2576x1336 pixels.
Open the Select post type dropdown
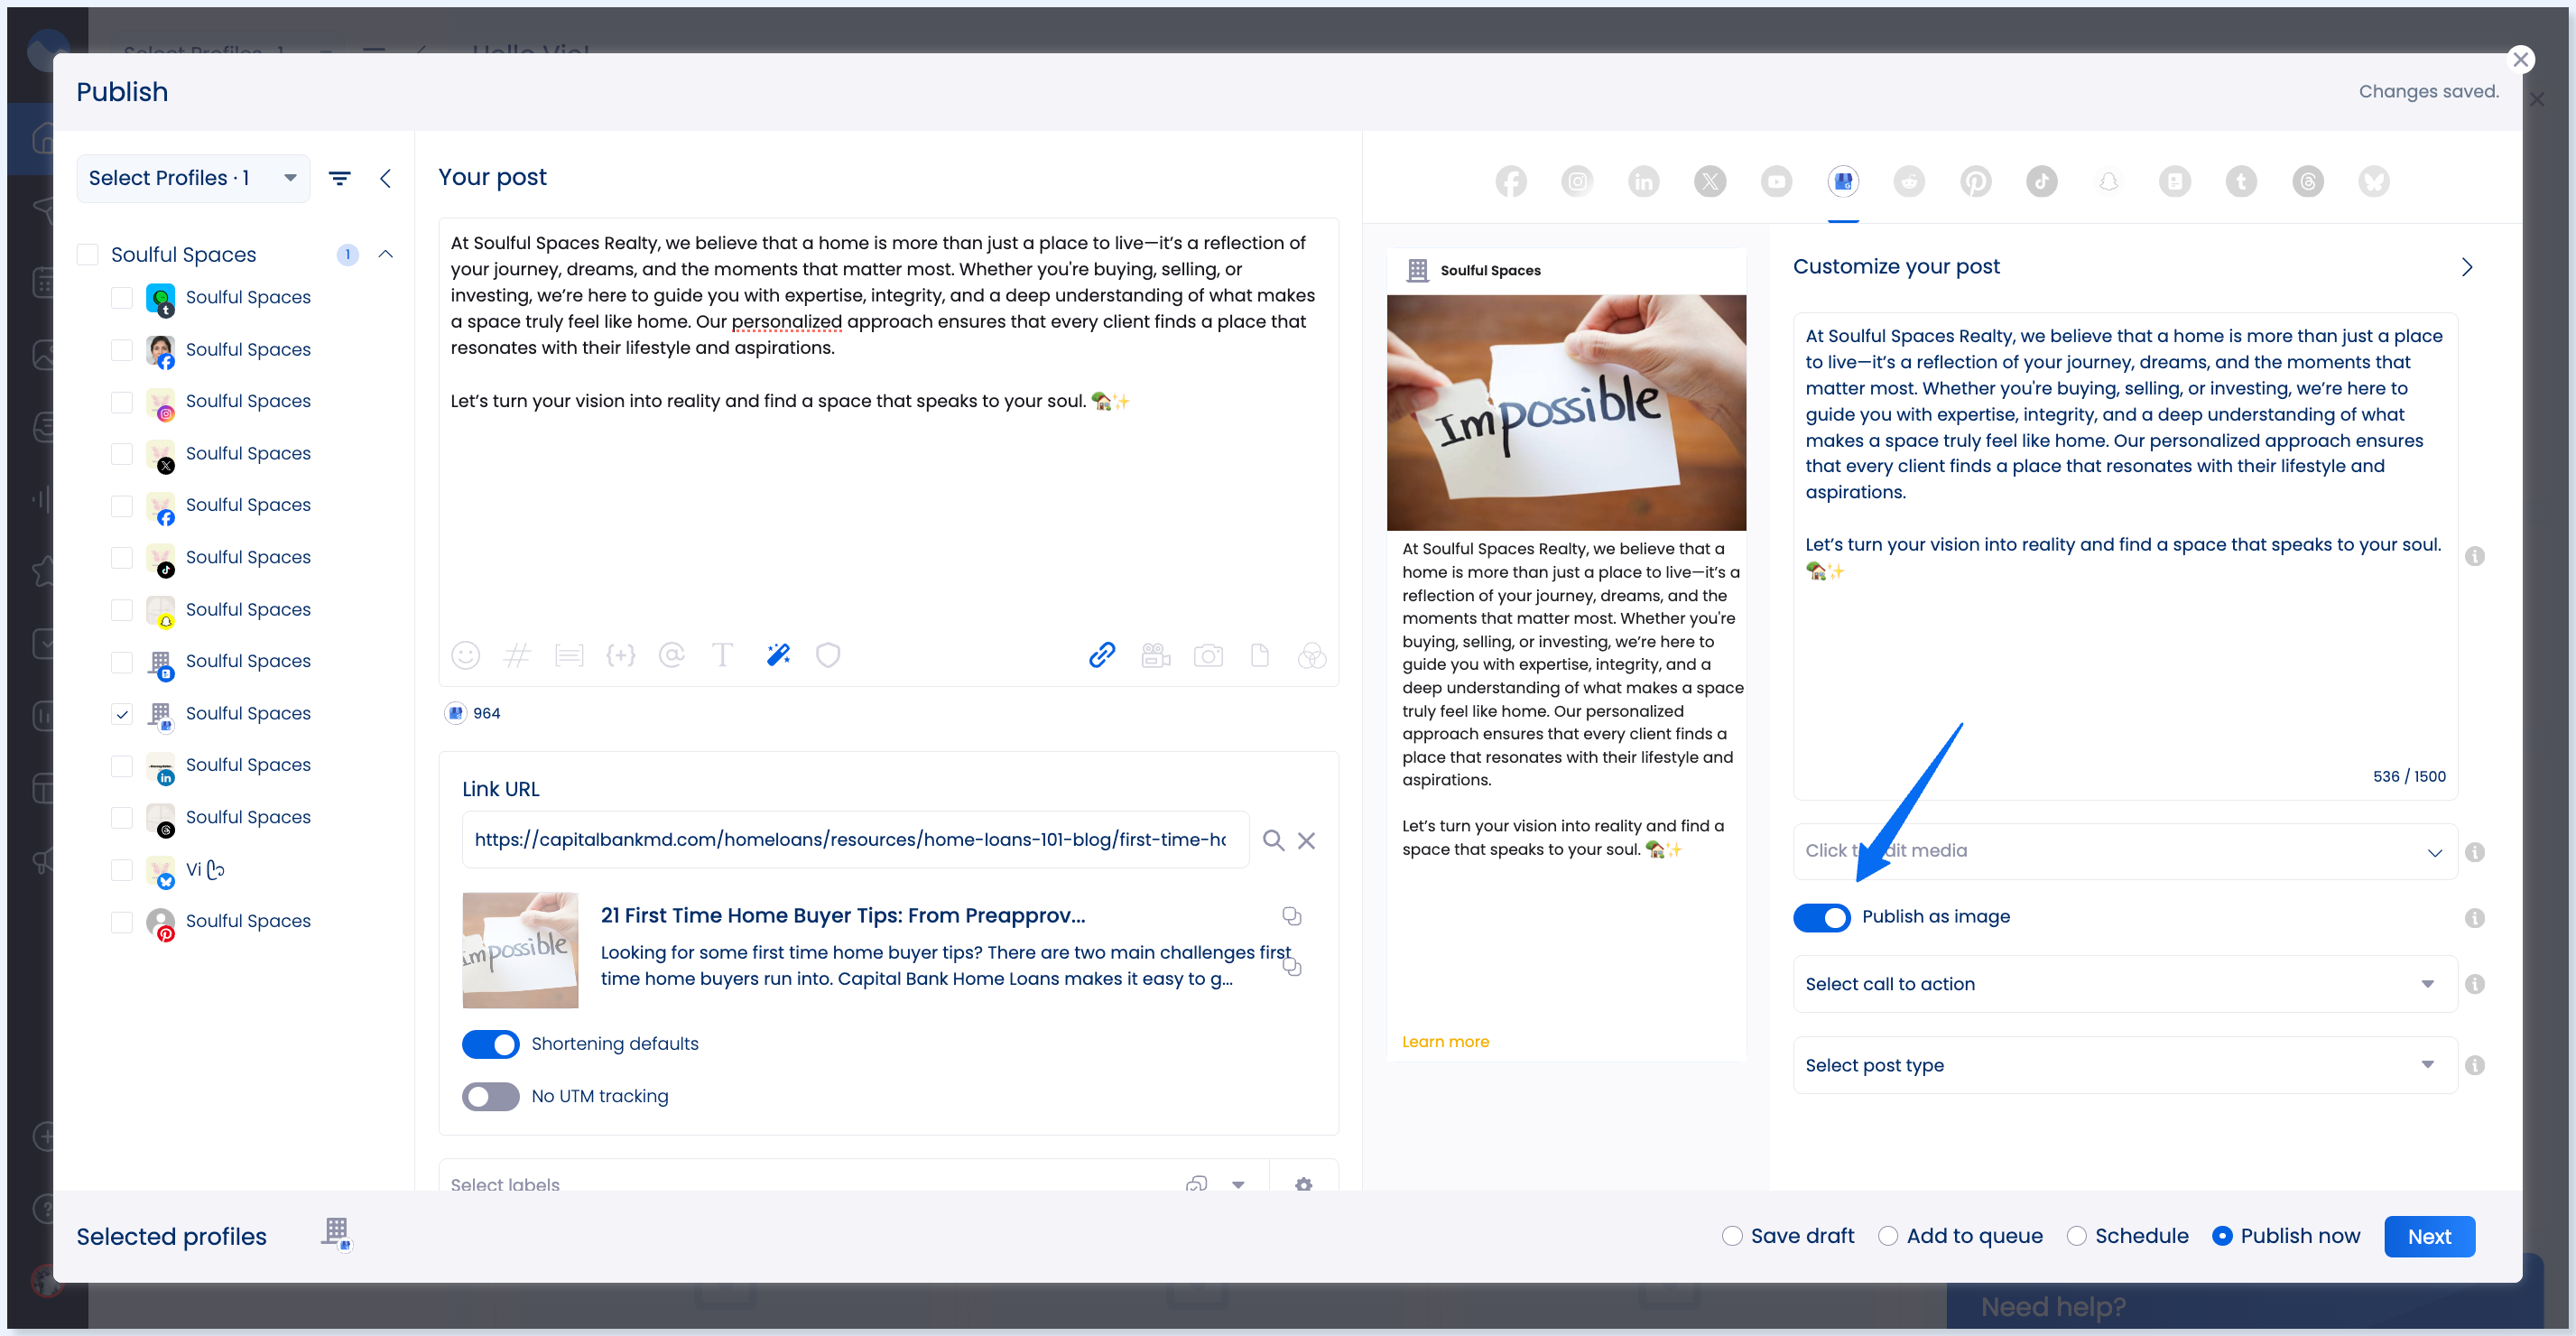pos(2125,1065)
